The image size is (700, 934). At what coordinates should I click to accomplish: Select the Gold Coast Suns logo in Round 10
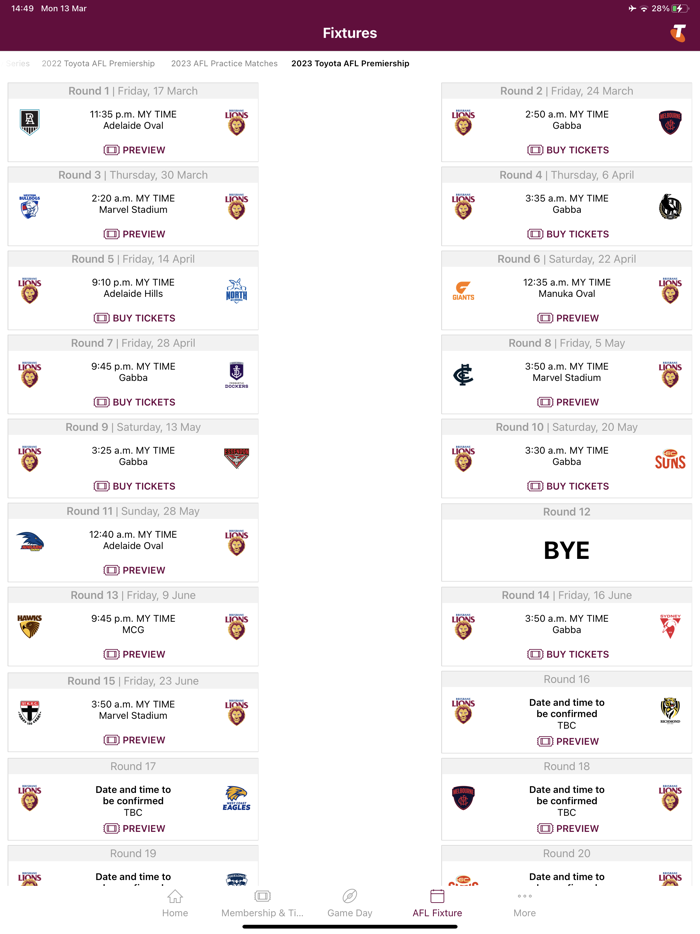click(x=669, y=459)
